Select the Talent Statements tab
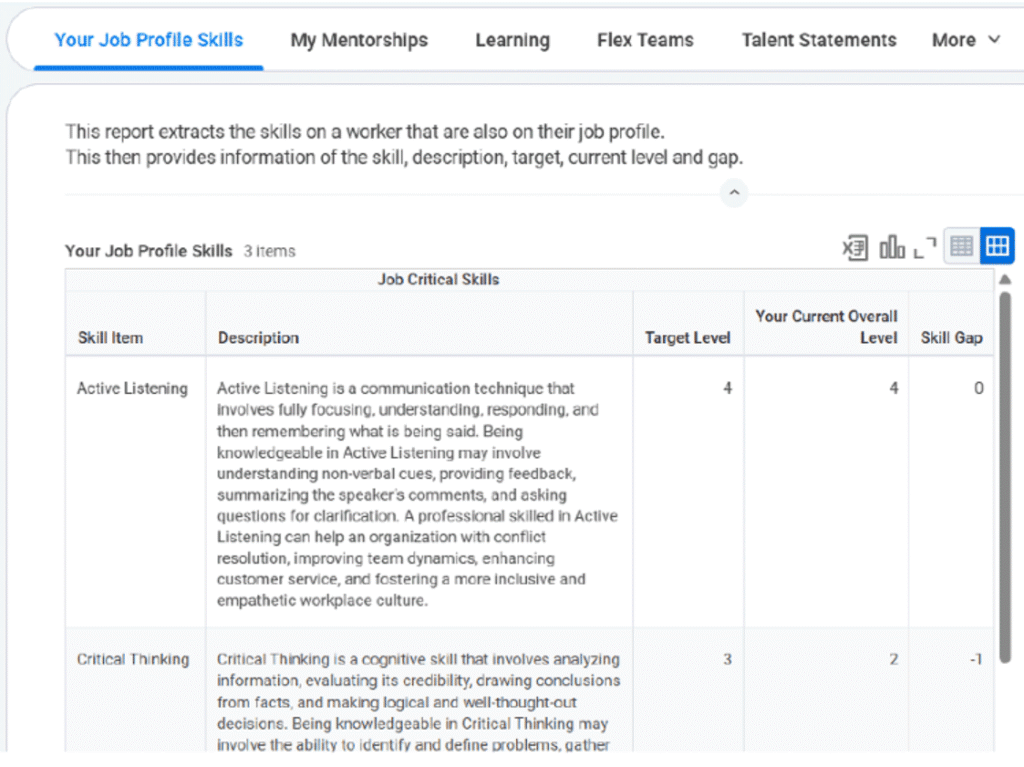Viewport: 1024px width, 767px height. [819, 41]
